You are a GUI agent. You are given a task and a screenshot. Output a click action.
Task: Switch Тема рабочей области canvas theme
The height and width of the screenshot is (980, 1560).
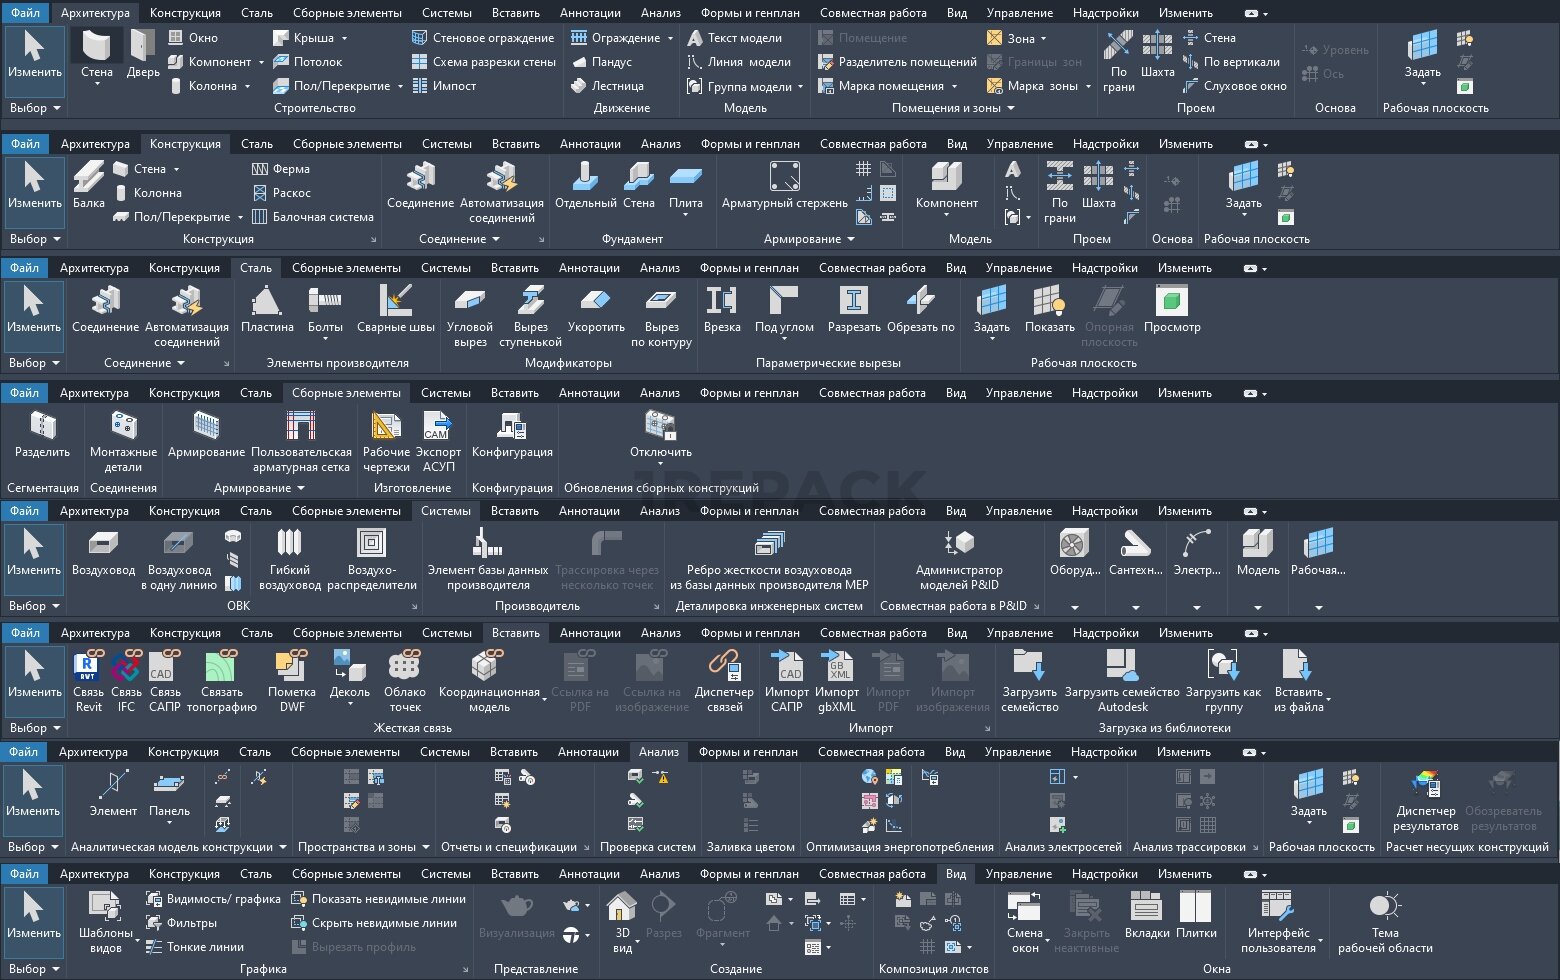[x=1385, y=922]
